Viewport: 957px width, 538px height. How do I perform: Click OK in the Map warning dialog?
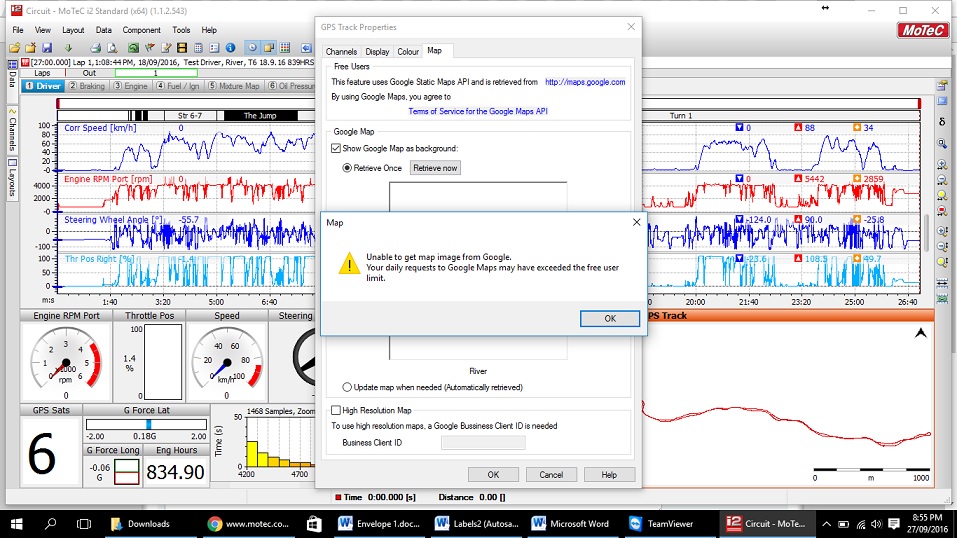pos(610,318)
